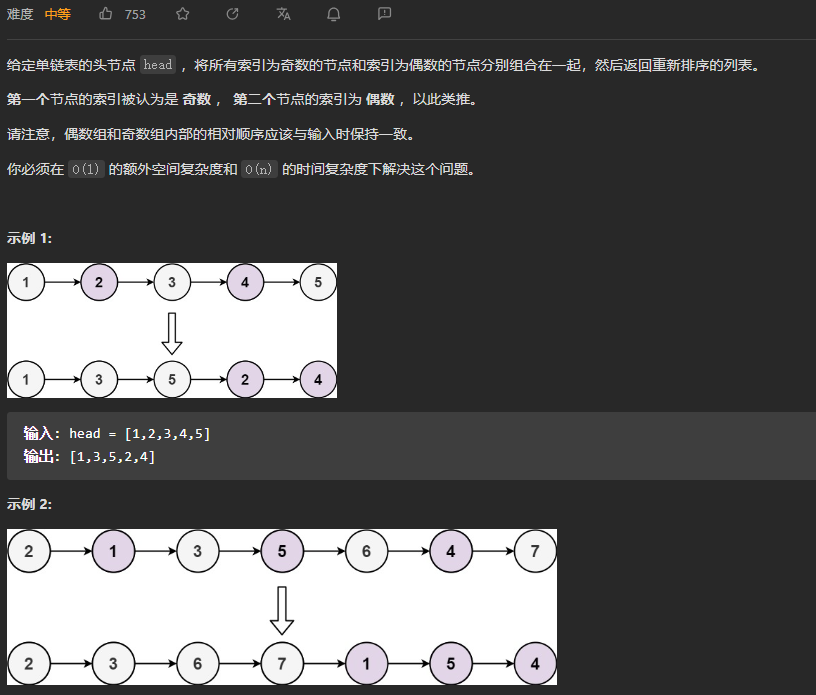
Task: Click the share arrow icon
Action: (232, 14)
